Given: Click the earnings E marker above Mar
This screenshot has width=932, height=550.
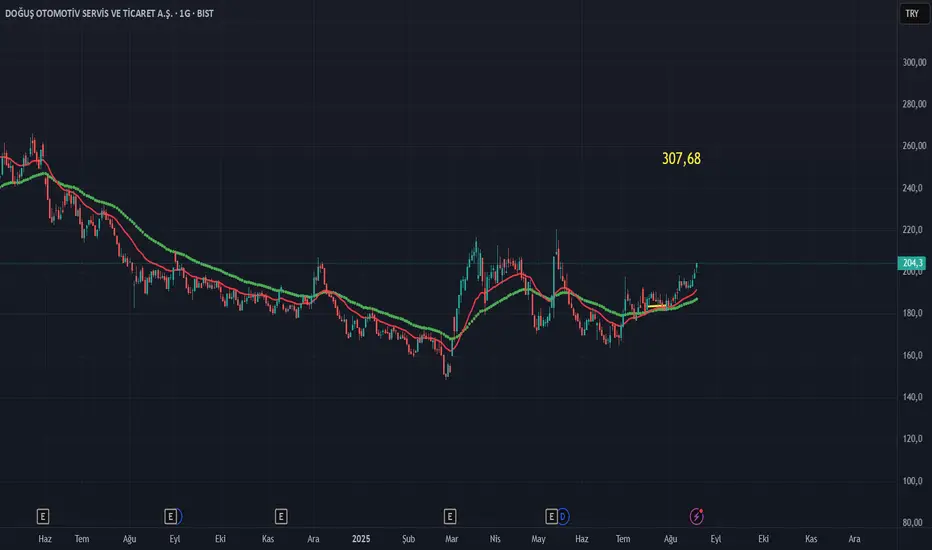Looking at the screenshot, I should click(450, 516).
